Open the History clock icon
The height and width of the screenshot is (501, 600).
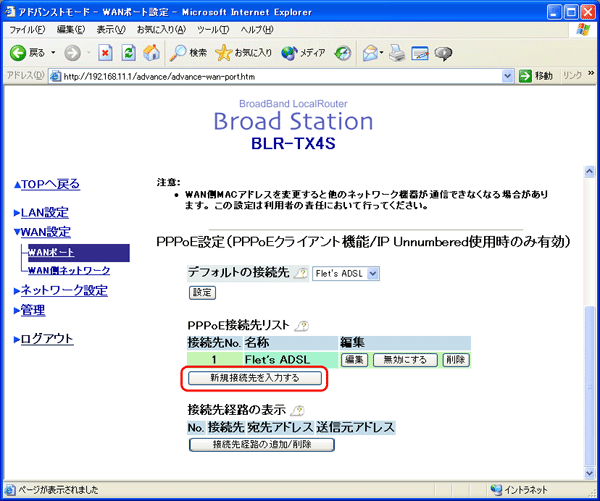coord(343,53)
